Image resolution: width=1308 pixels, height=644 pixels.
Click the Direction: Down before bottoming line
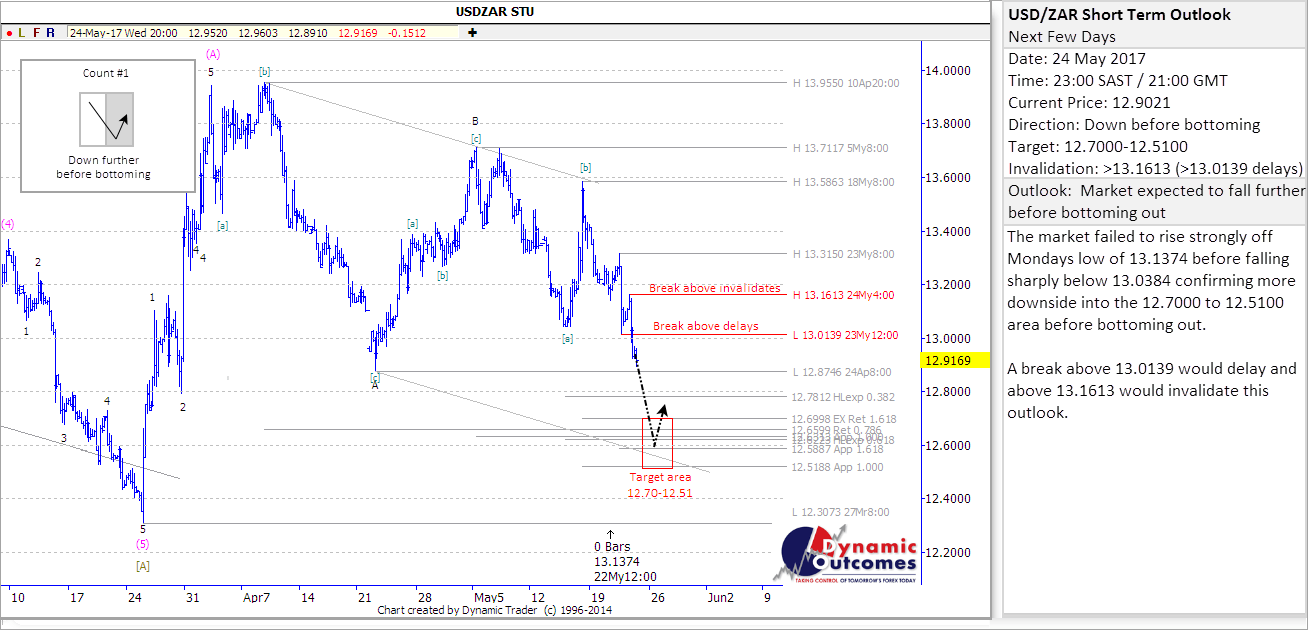point(1134,125)
